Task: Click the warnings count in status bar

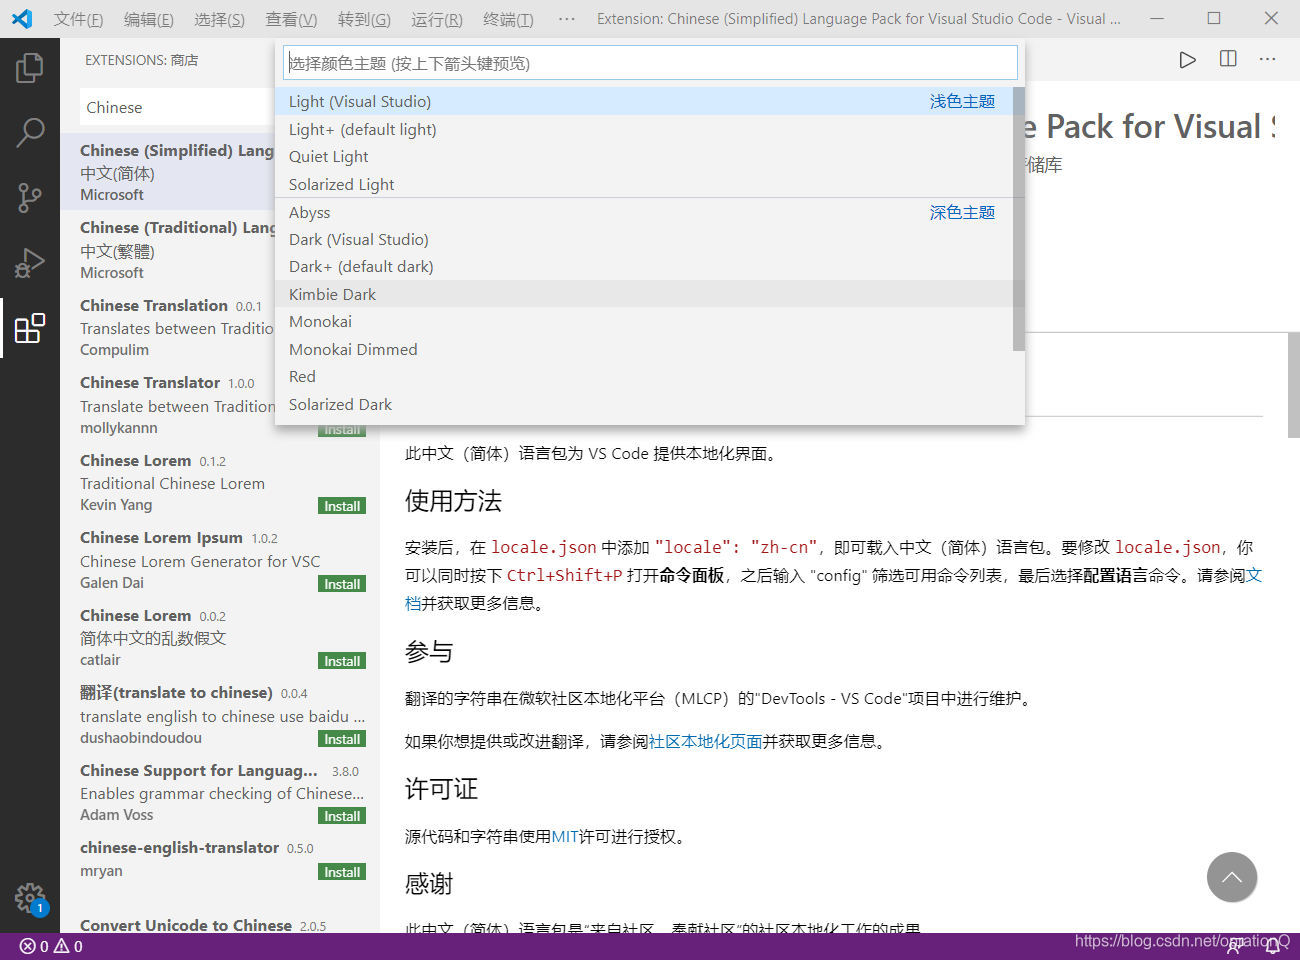Action: coord(68,946)
